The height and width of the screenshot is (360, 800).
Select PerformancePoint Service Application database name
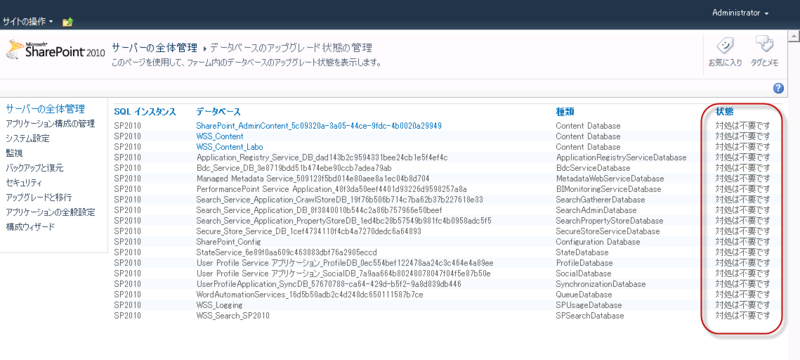[x=332, y=189]
